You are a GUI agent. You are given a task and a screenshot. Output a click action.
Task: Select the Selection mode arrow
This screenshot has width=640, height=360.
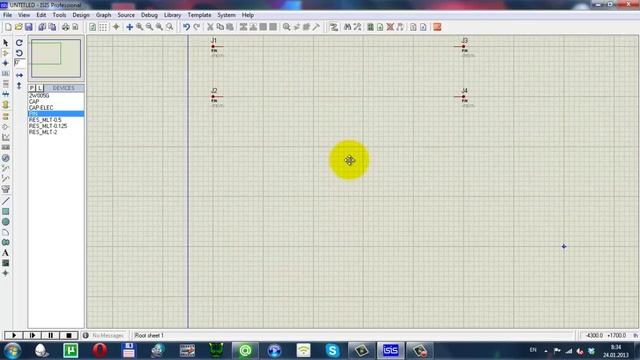coord(6,42)
